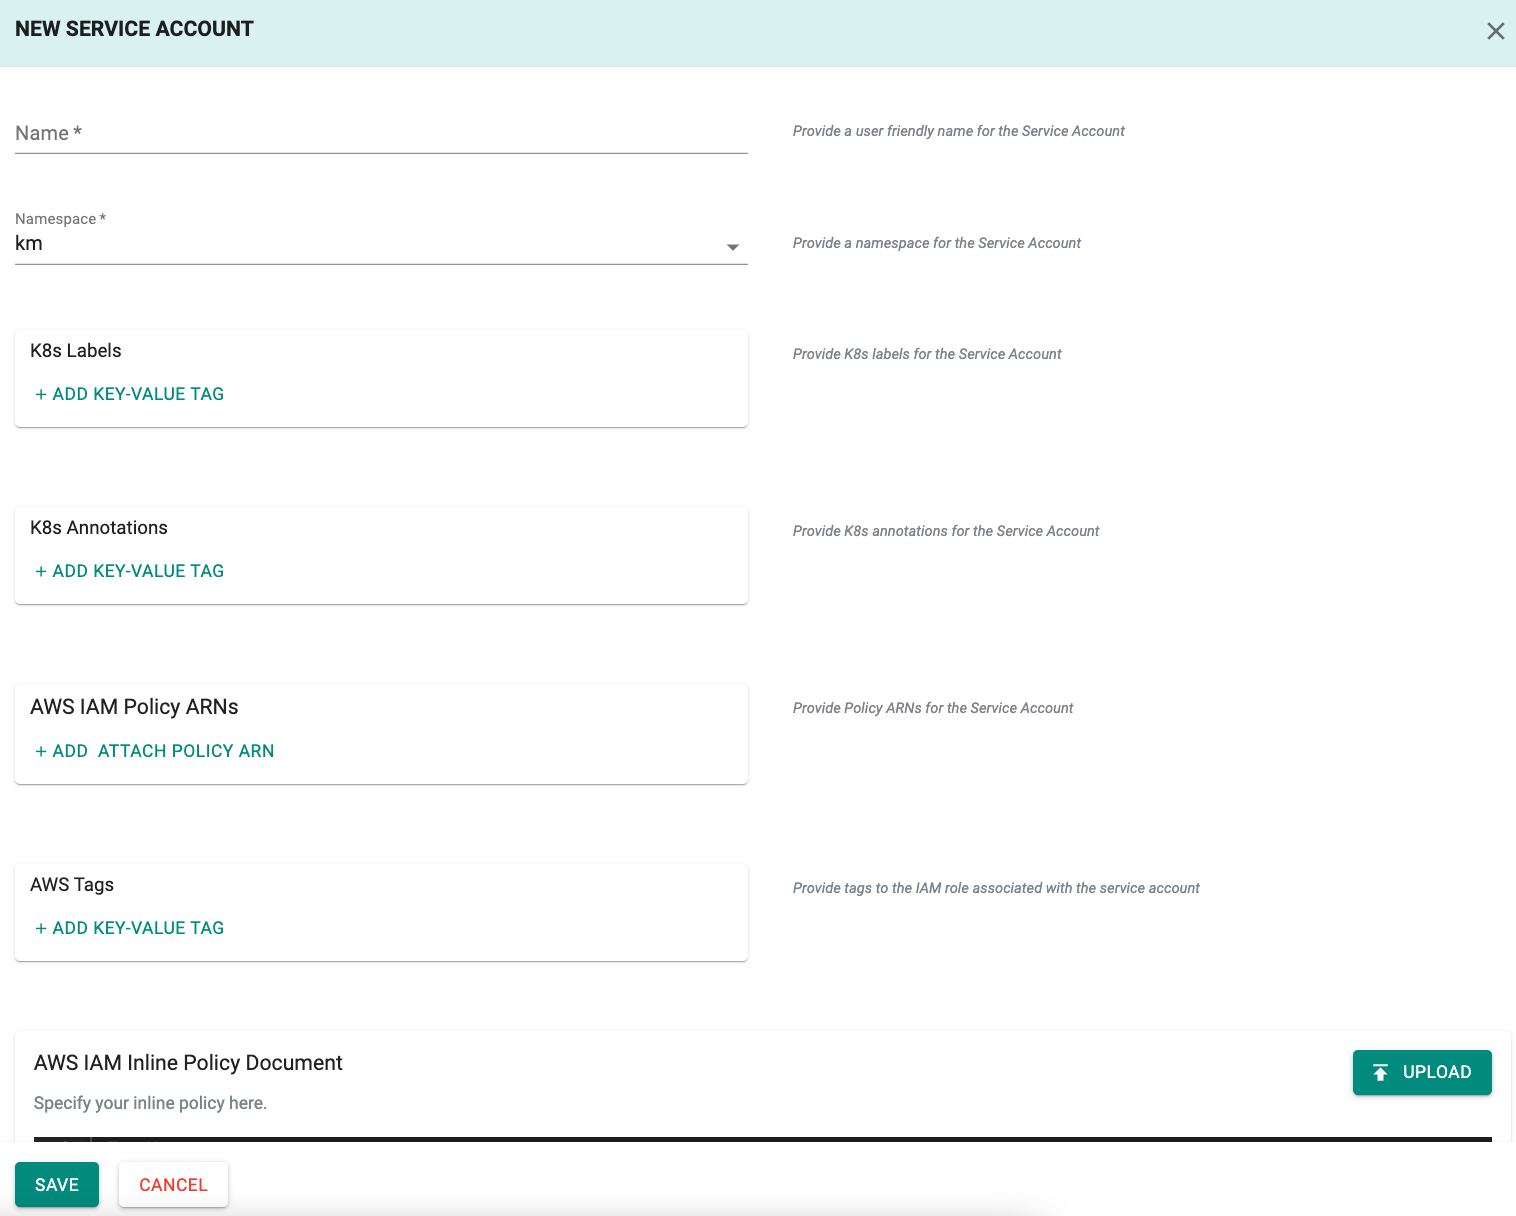Upload an inline policy document
Viewport: 1516px width, 1216px height.
point(1422,1072)
